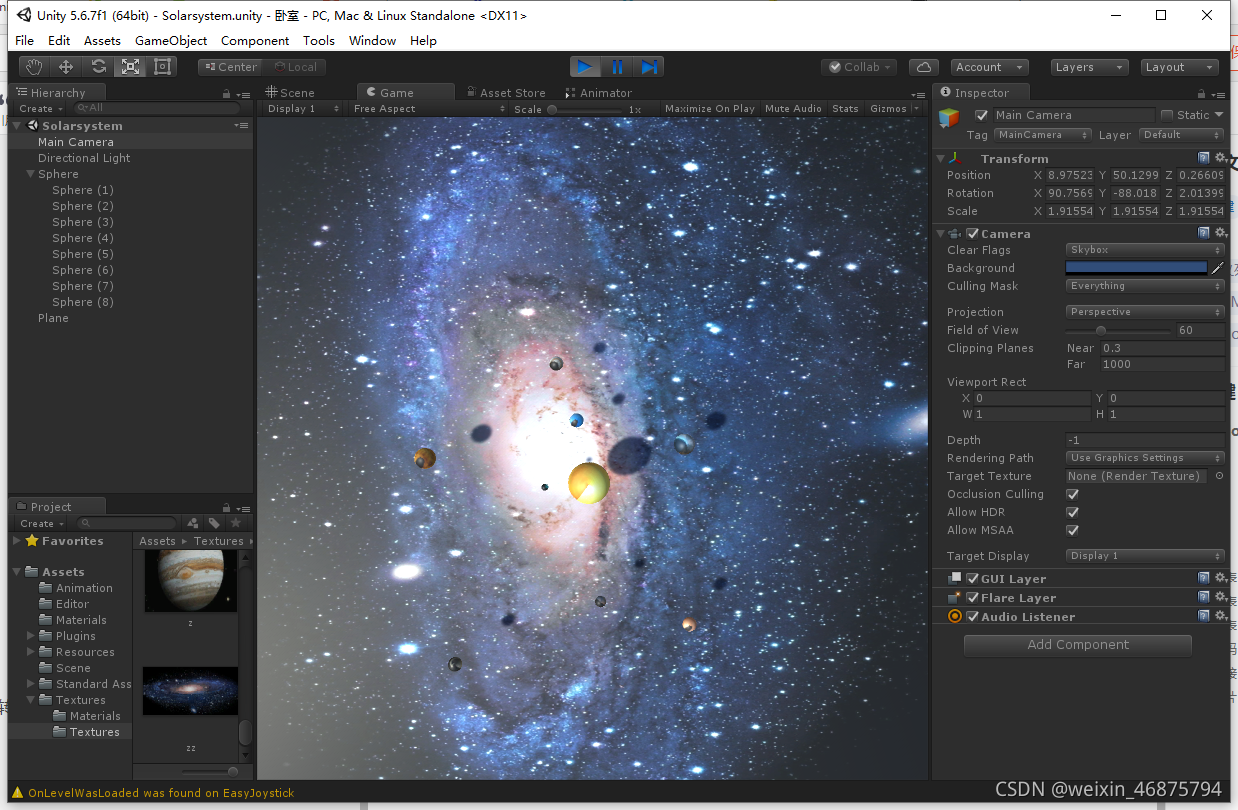Open the Transform component gear menu
The image size is (1238, 810).
pos(1220,158)
